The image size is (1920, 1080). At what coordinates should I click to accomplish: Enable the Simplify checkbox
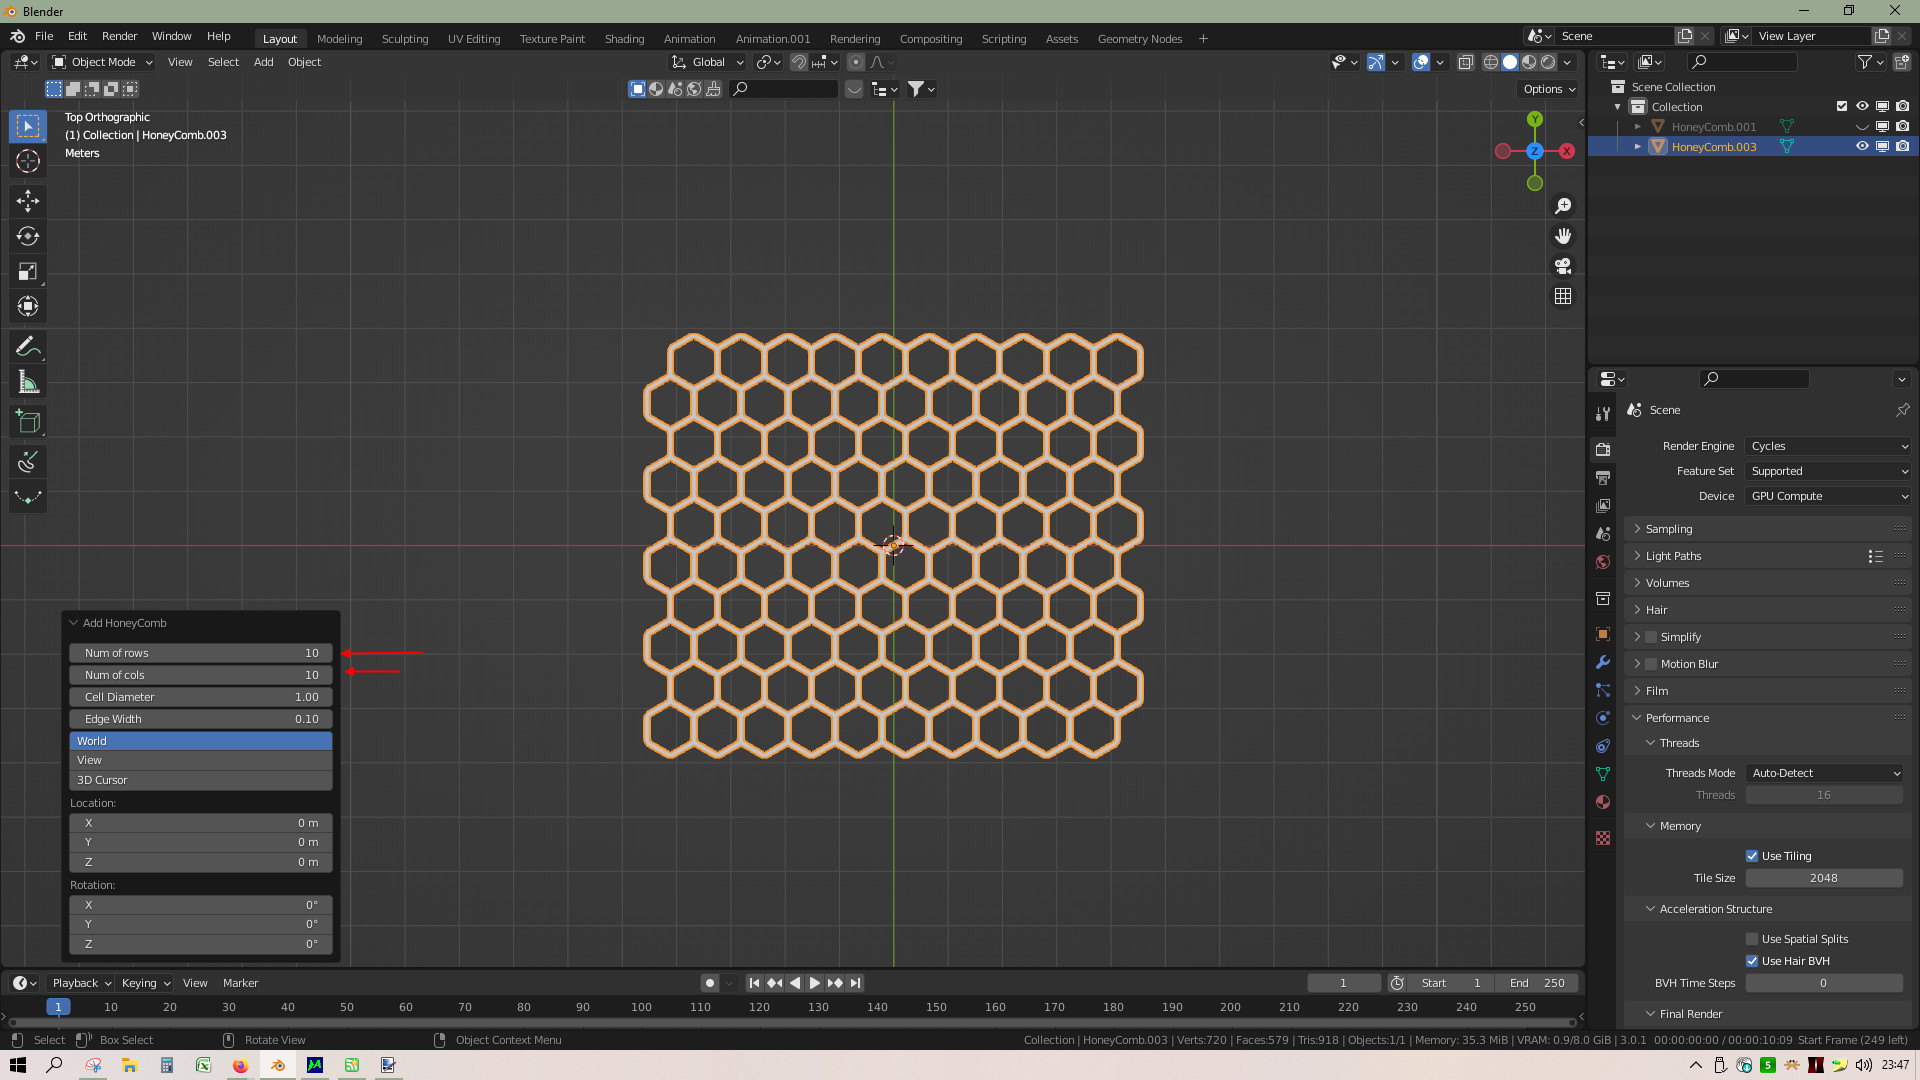tap(1651, 637)
